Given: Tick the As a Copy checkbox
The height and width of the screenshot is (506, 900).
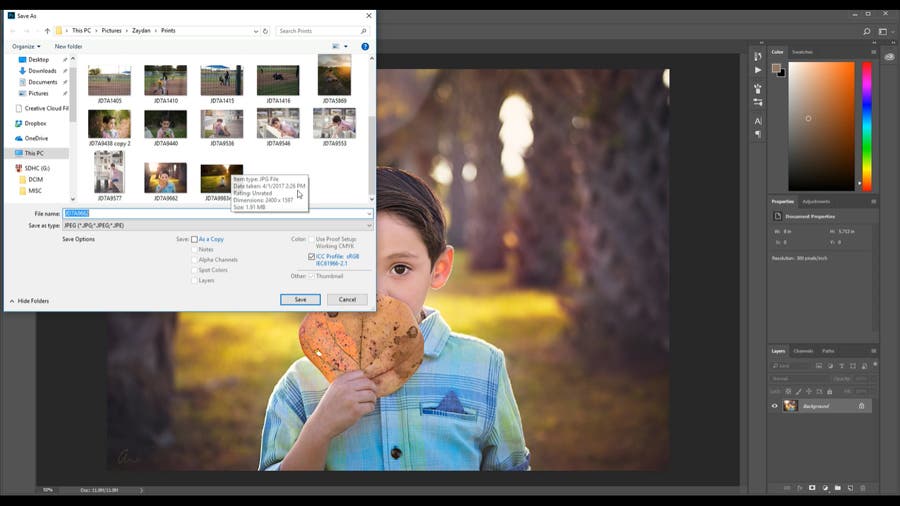Looking at the screenshot, I should (x=194, y=239).
